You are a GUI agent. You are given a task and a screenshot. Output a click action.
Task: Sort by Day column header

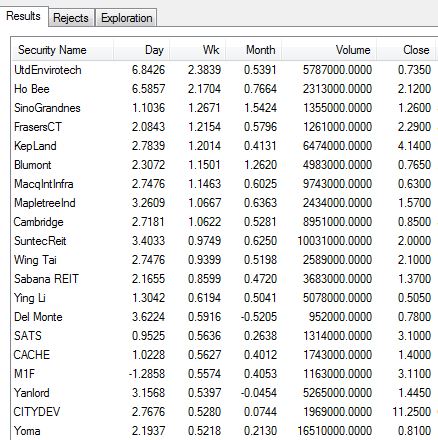click(x=142, y=50)
